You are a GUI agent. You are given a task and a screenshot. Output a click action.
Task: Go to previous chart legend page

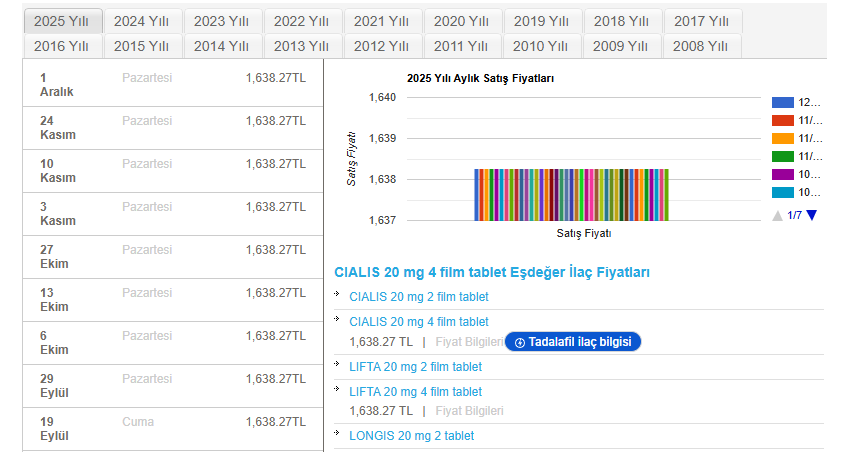(777, 215)
